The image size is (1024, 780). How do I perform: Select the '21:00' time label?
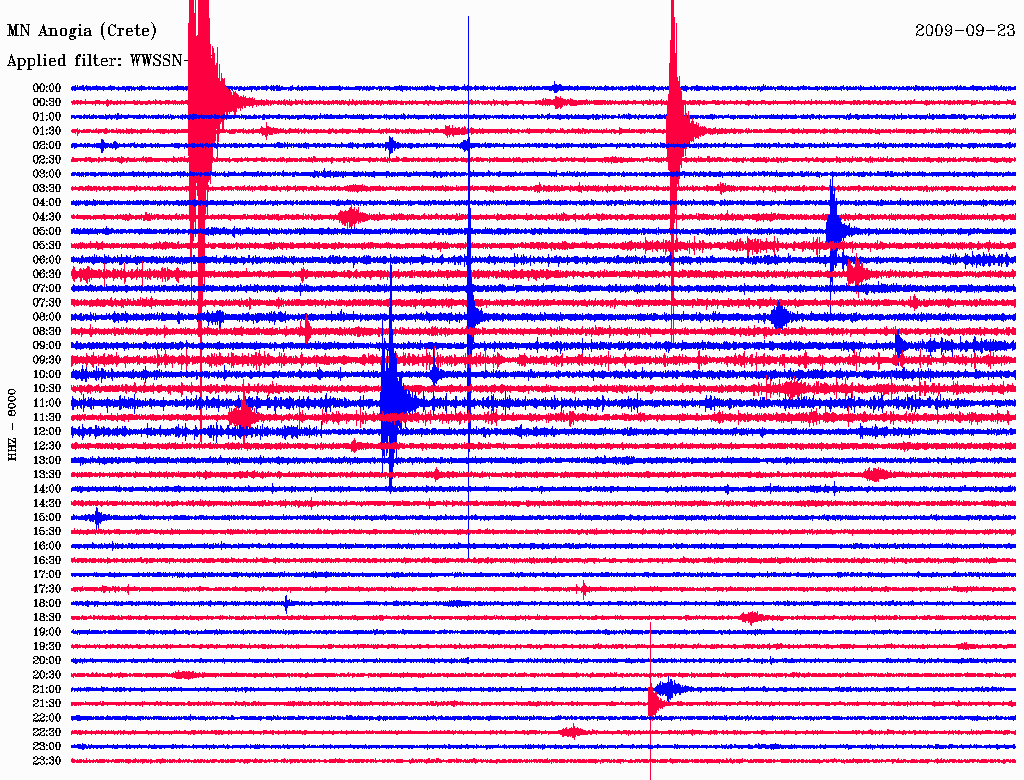pos(47,689)
